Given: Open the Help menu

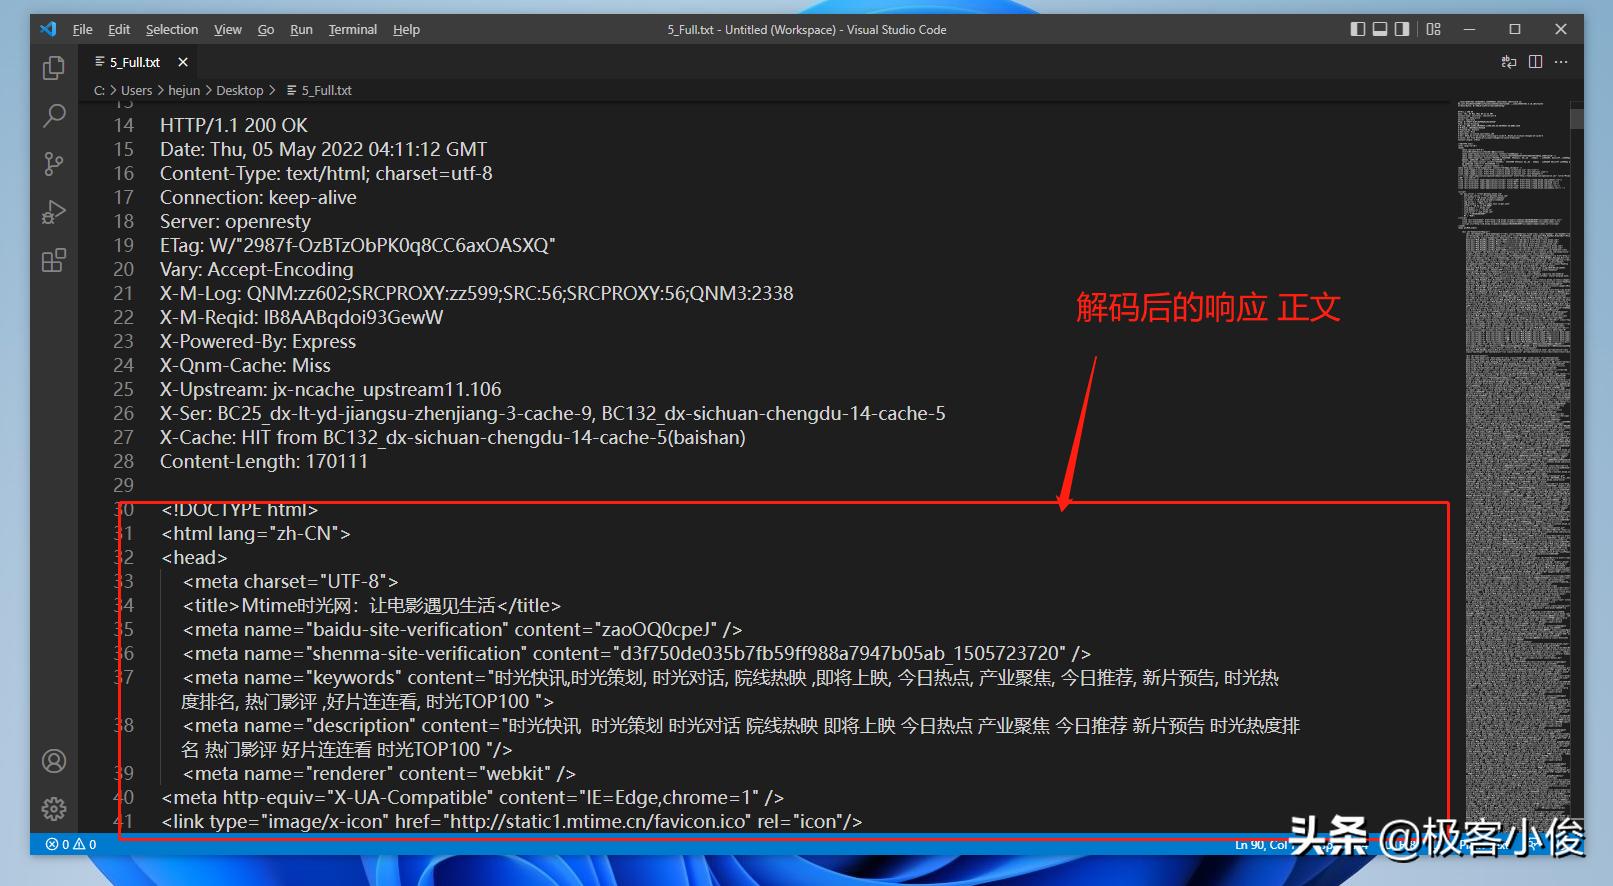Looking at the screenshot, I should click(406, 30).
